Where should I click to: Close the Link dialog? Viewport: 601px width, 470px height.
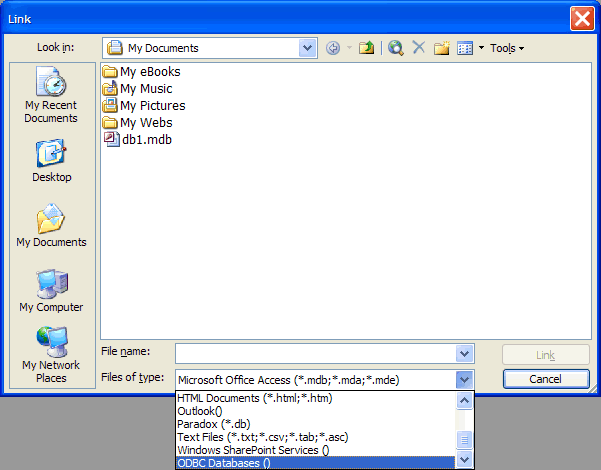point(582,18)
